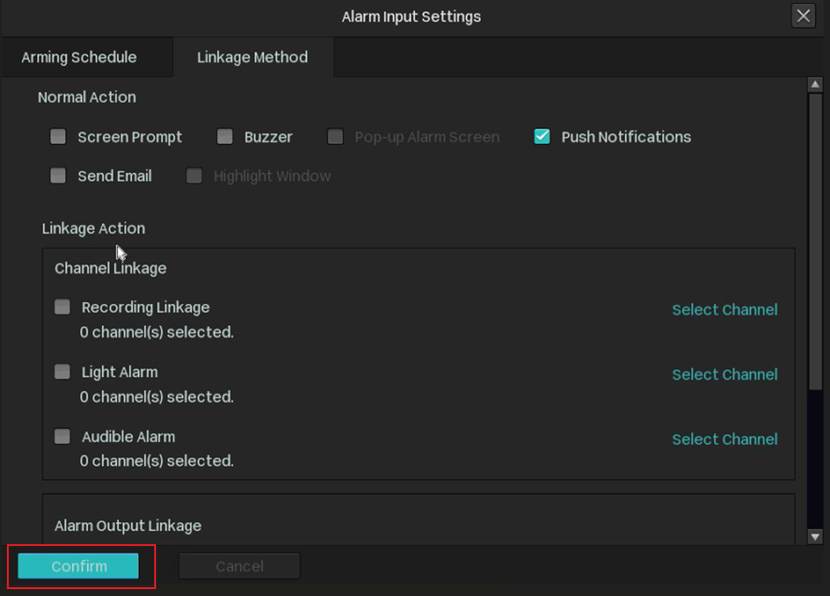Switch to the Arming Schedule tab
This screenshot has width=830, height=596.
coord(79,57)
